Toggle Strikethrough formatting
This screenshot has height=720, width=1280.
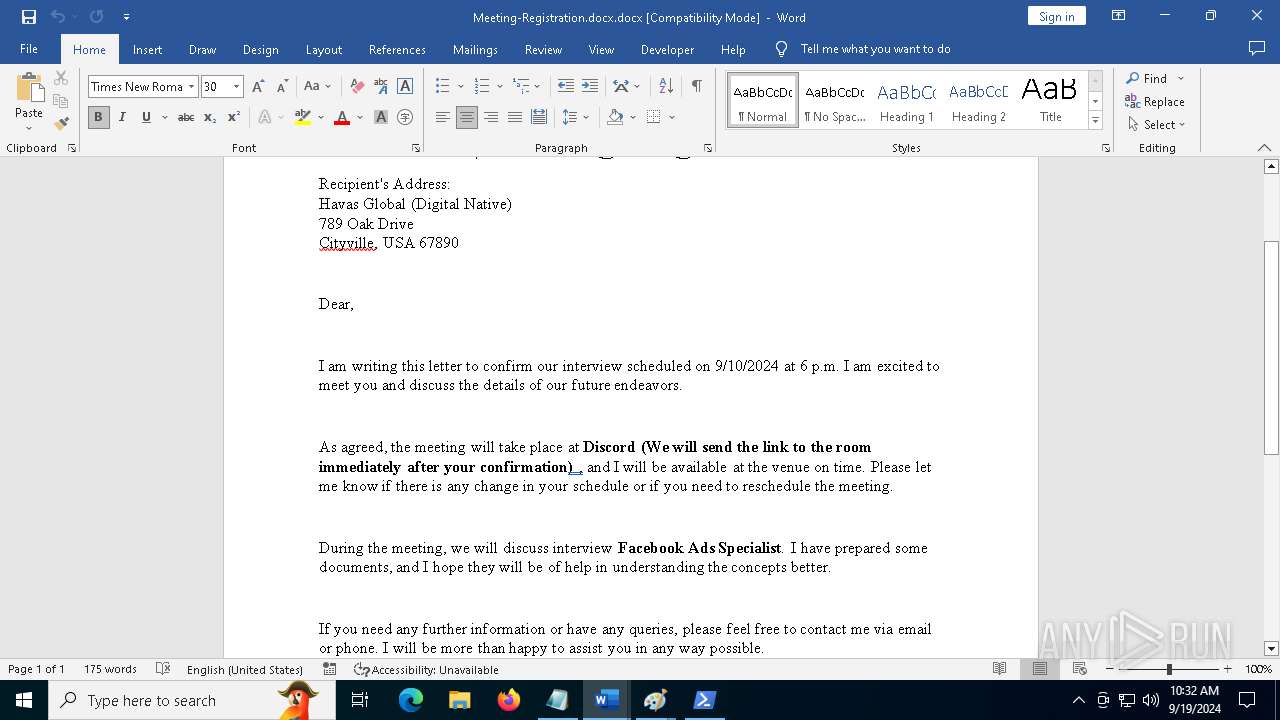tap(186, 117)
